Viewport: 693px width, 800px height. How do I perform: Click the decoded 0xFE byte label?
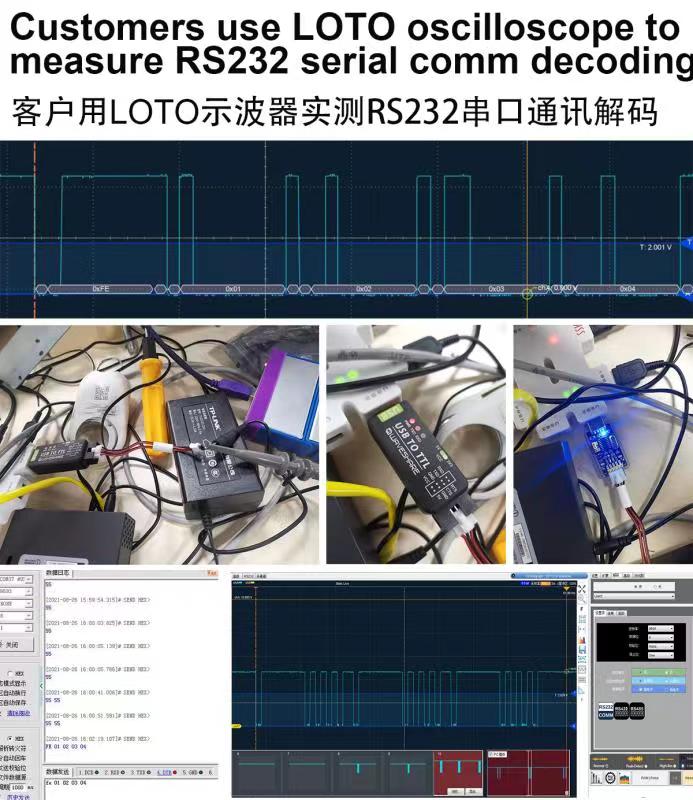101,289
